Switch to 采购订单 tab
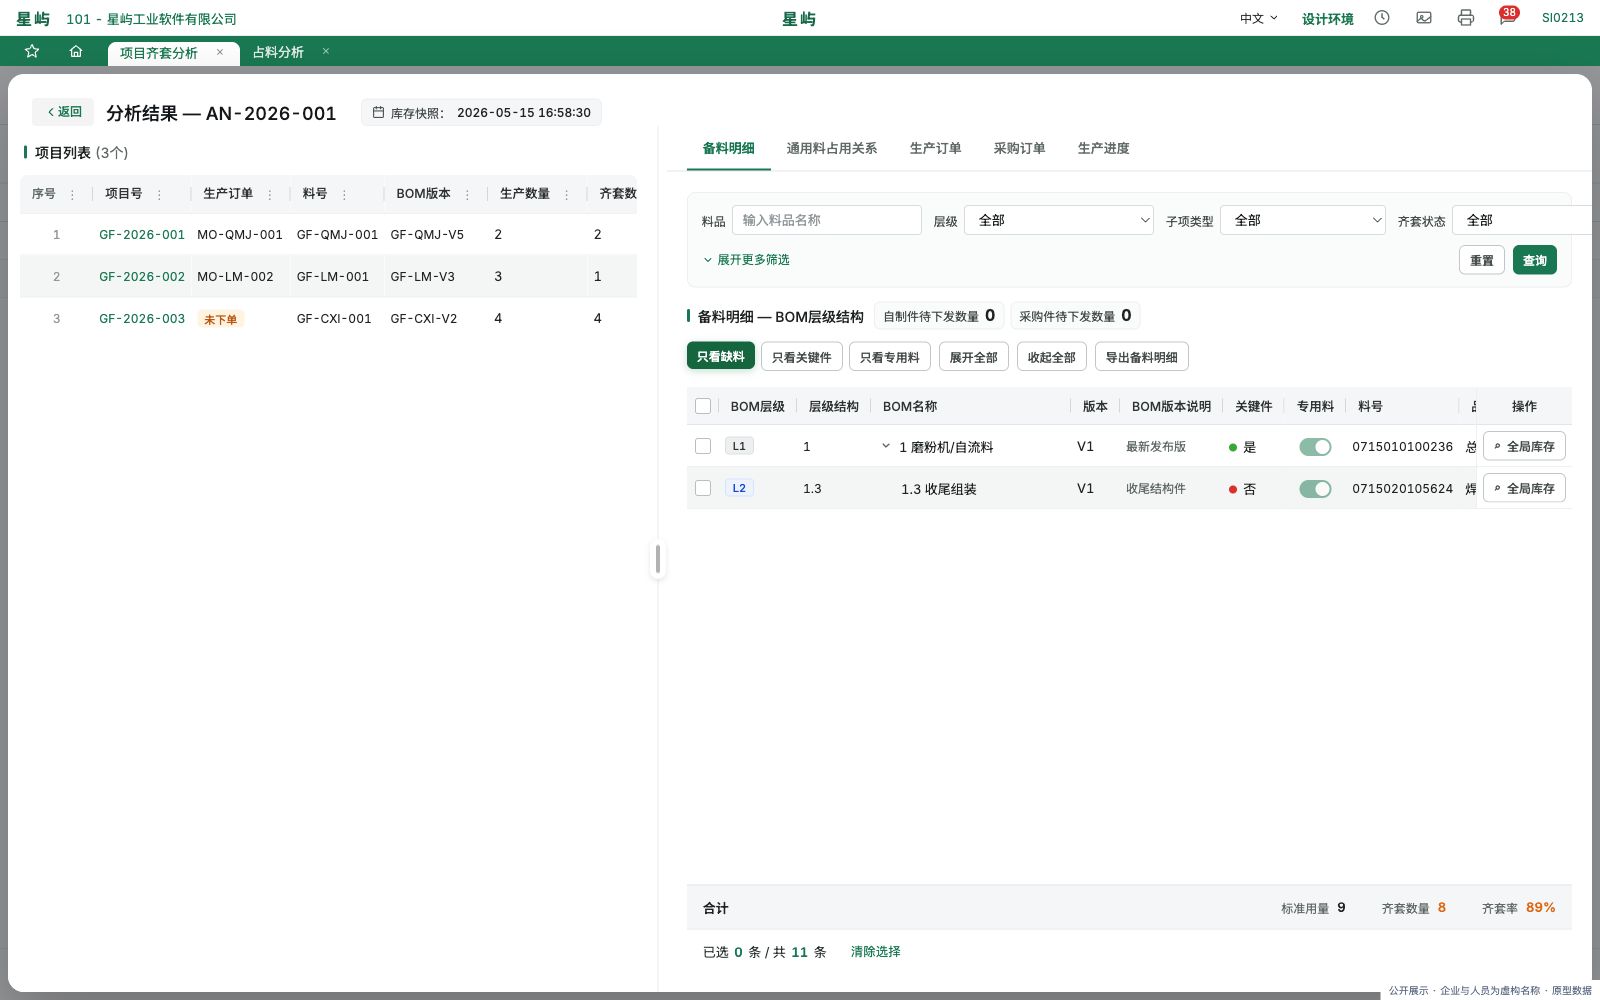The width and height of the screenshot is (1600, 1000). click(1019, 148)
